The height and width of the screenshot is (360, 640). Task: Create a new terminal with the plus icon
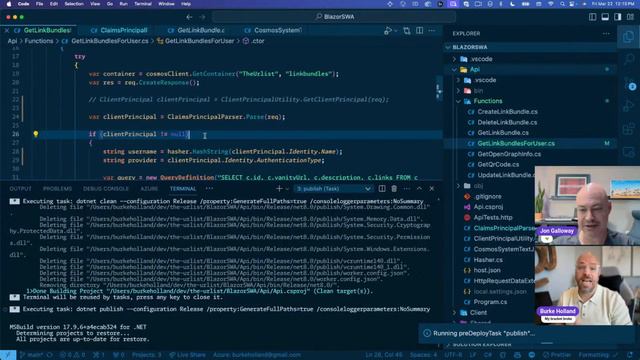point(279,189)
